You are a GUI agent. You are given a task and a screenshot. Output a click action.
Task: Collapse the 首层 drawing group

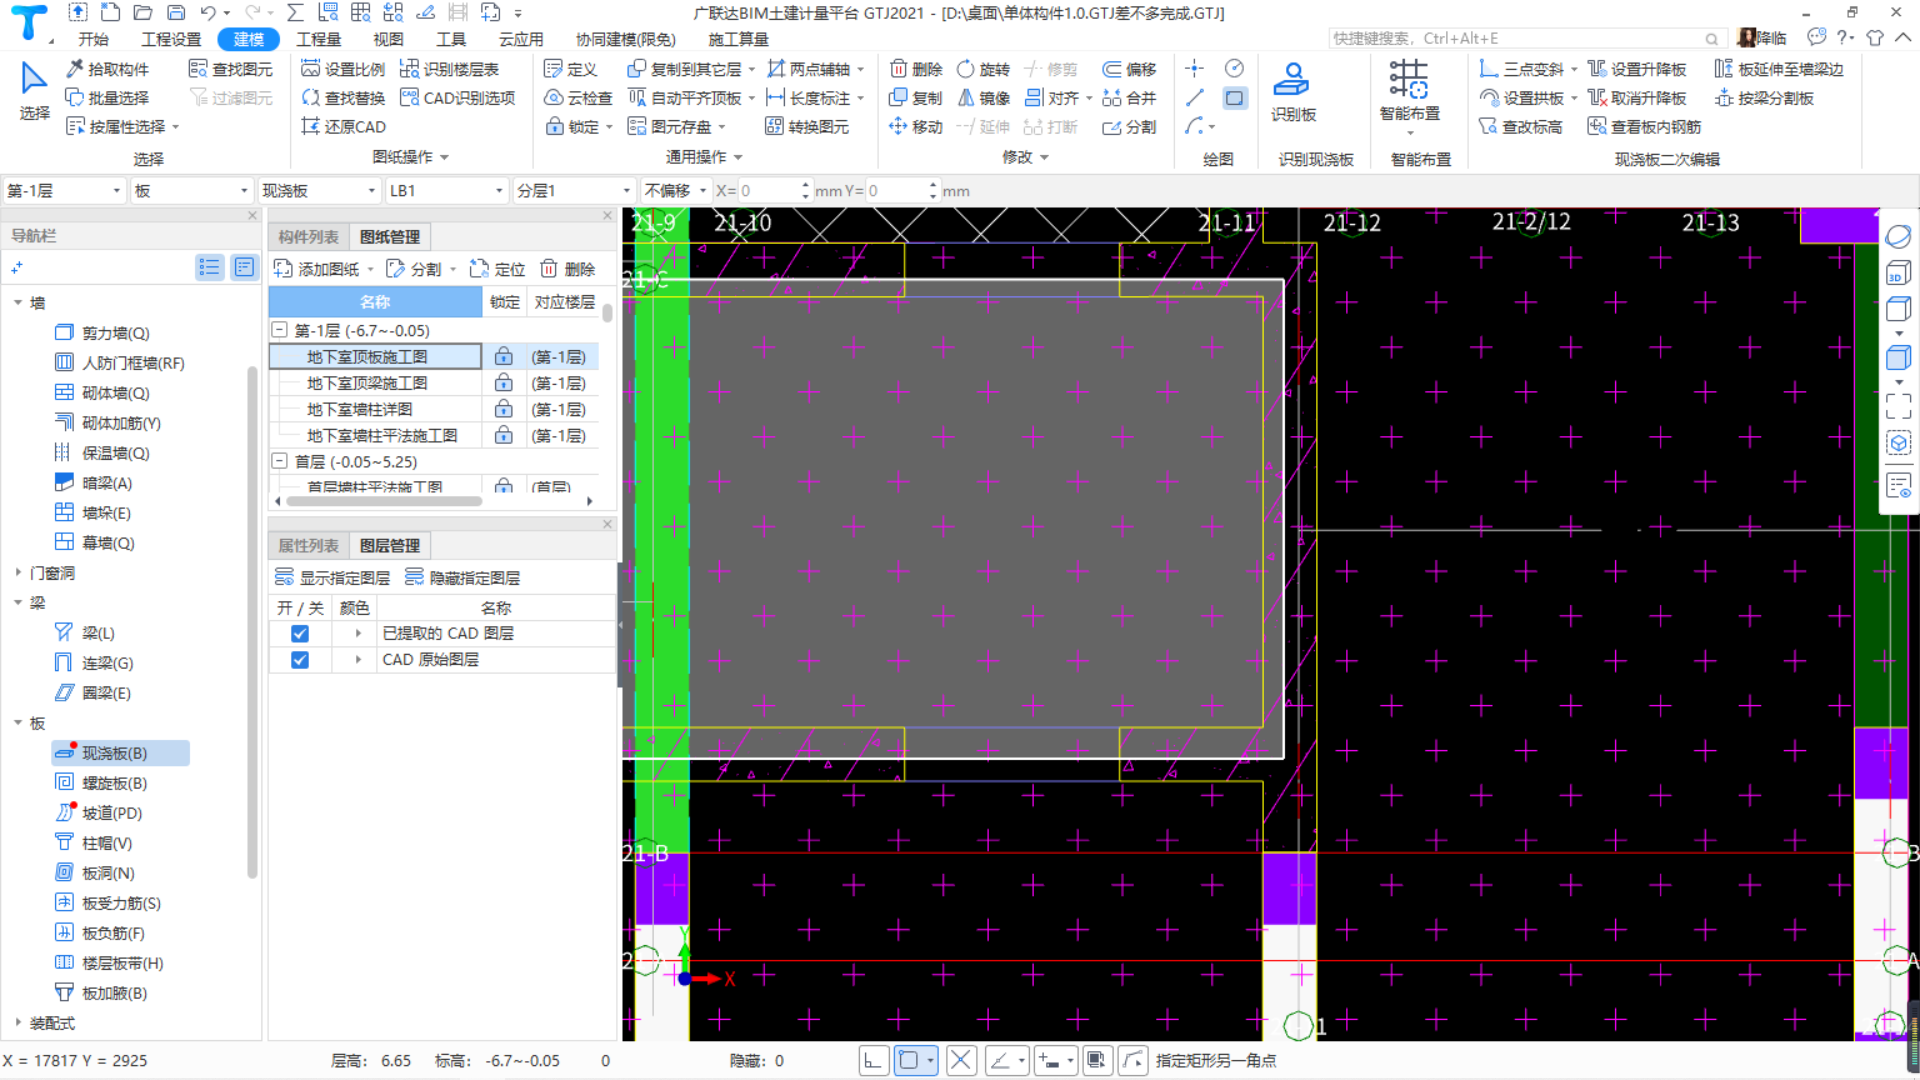click(280, 462)
